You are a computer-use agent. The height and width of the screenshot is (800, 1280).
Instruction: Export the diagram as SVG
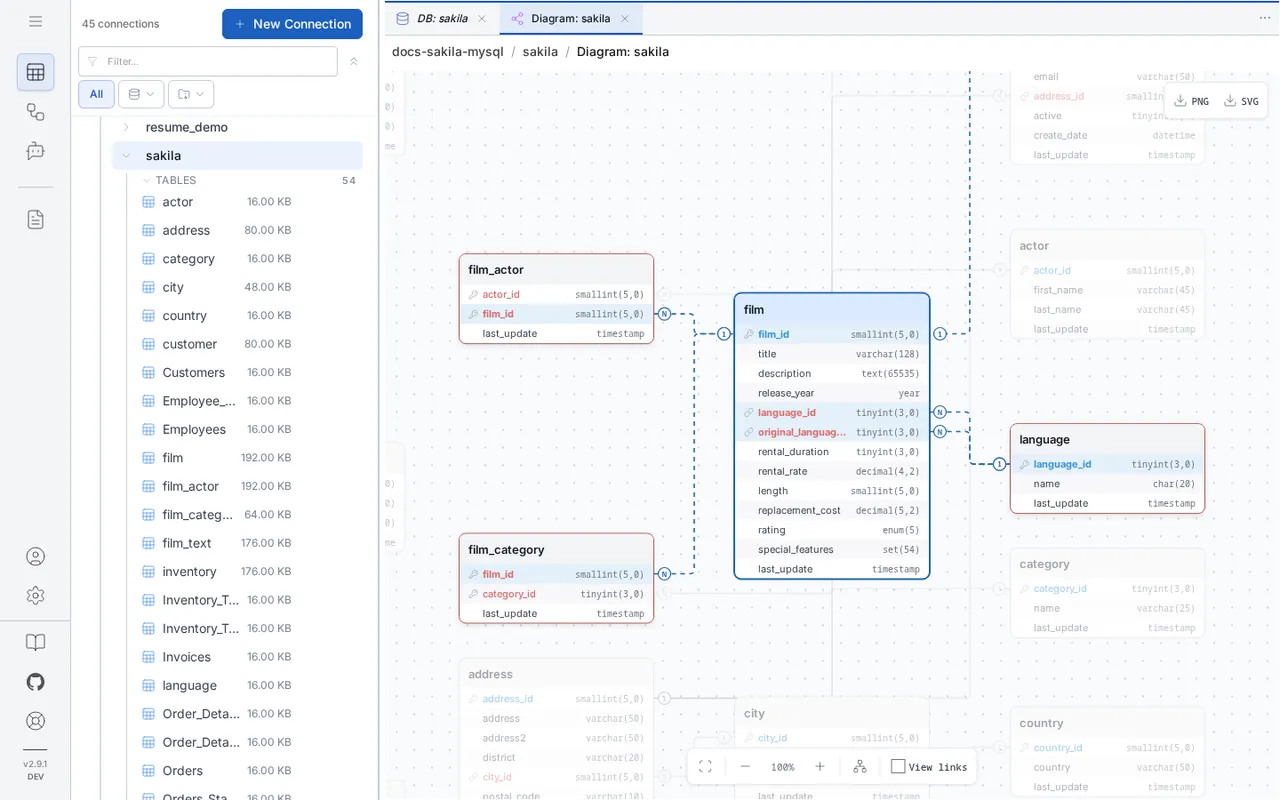point(1242,101)
